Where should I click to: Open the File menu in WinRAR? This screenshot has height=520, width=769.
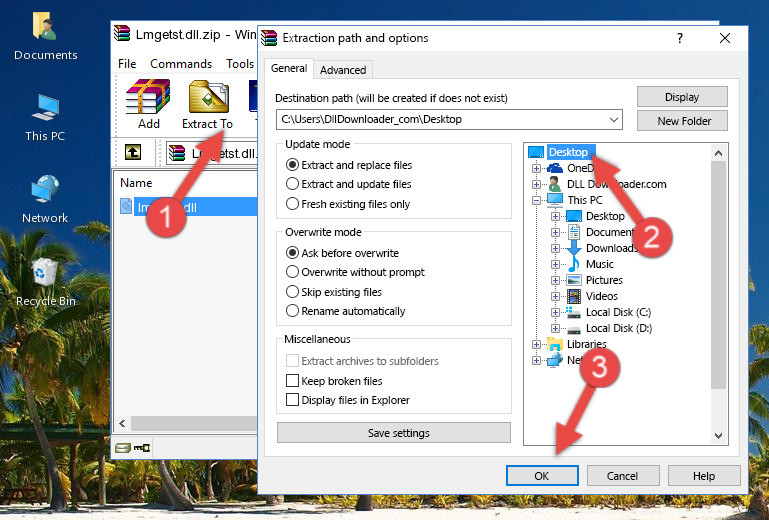pos(127,64)
